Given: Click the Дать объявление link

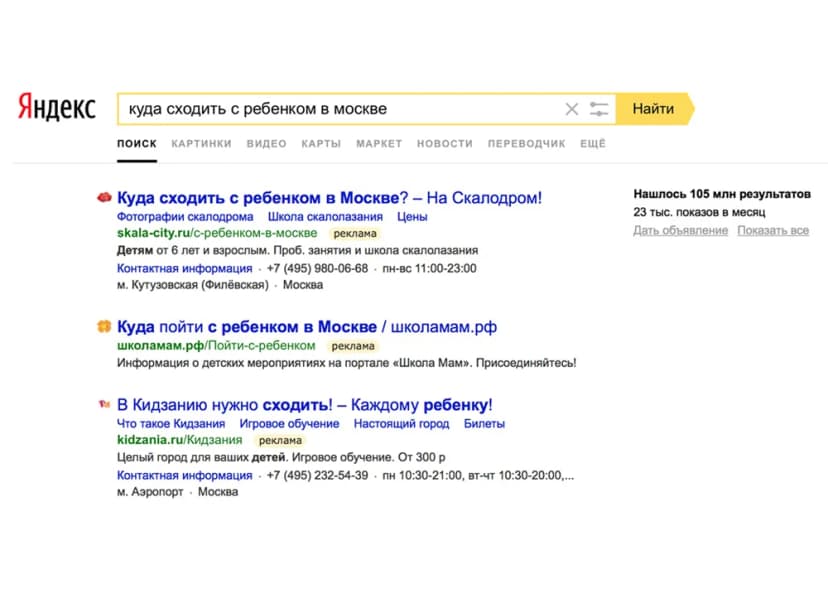Looking at the screenshot, I should pyautogui.click(x=681, y=230).
